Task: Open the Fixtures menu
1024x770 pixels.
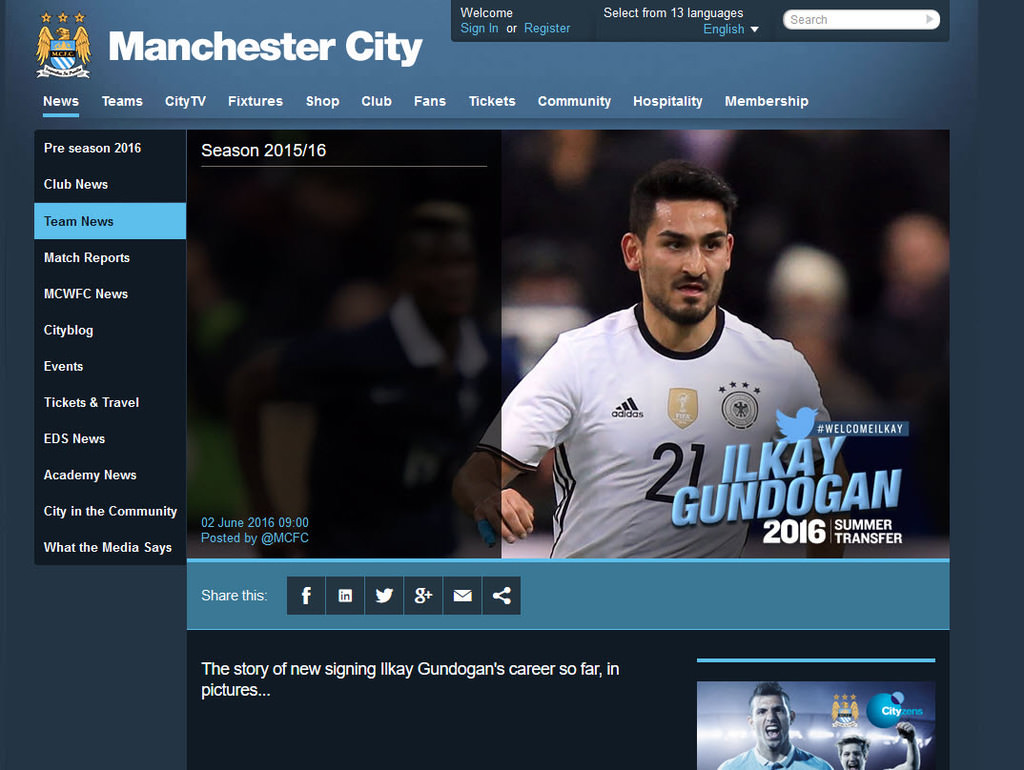Action: pos(255,101)
